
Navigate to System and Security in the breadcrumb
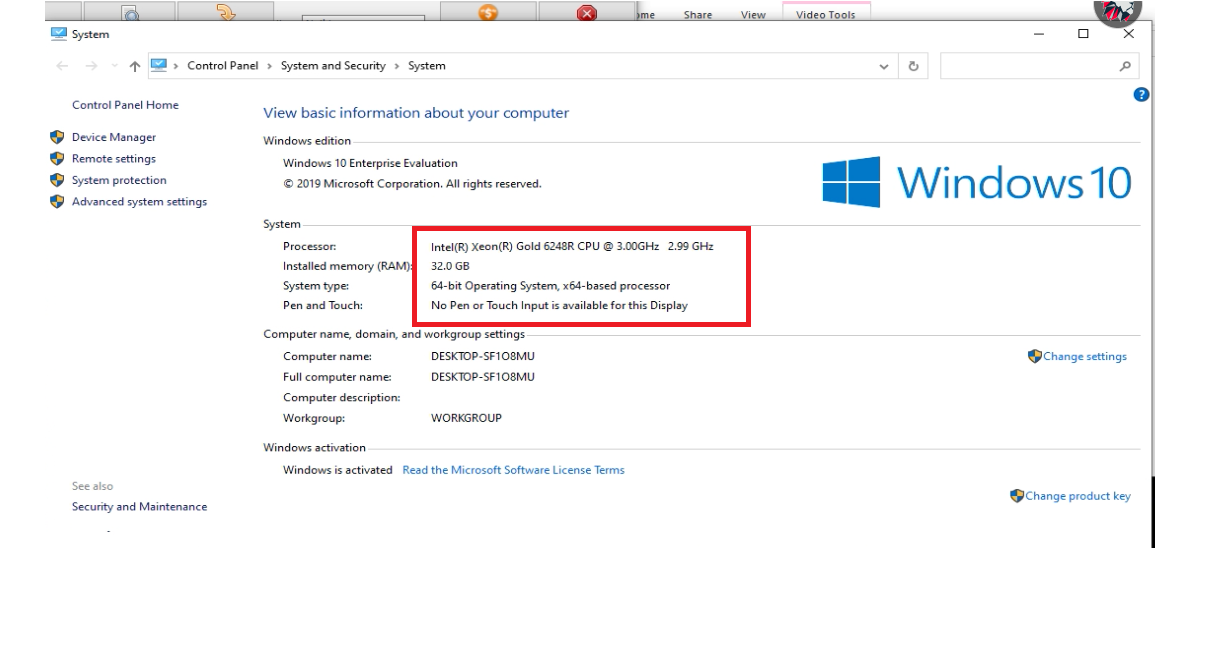(x=333, y=66)
